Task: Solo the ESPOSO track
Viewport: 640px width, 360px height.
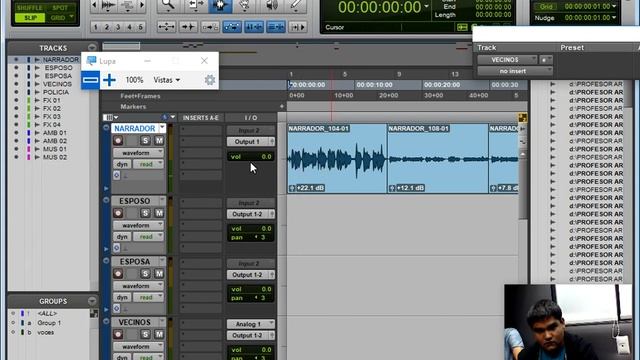Action: click(145, 213)
